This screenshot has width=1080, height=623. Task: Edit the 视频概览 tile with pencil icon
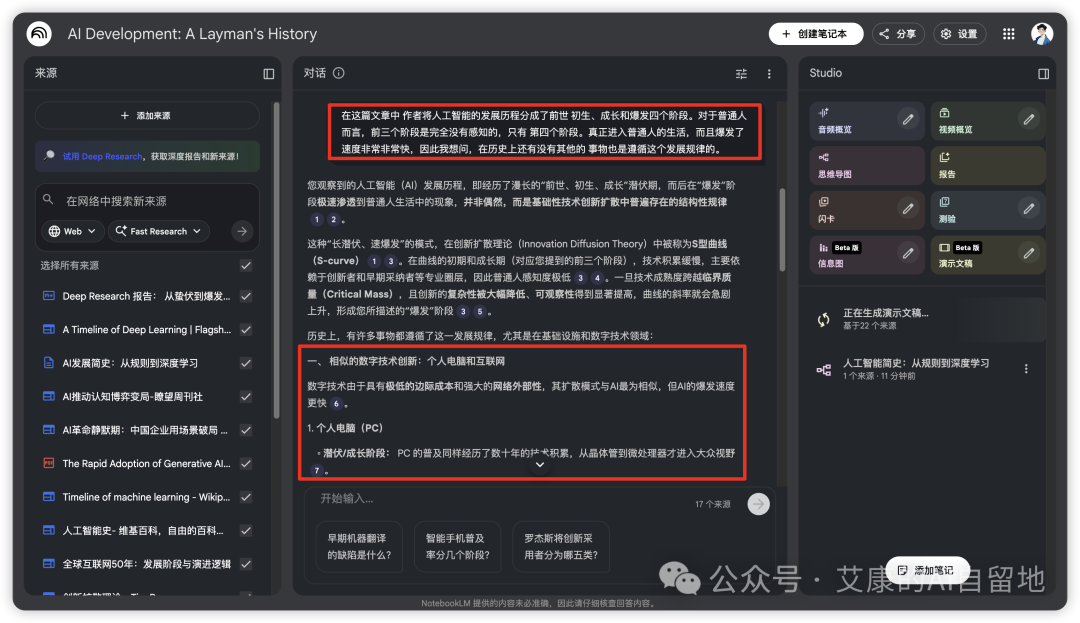tap(1028, 120)
